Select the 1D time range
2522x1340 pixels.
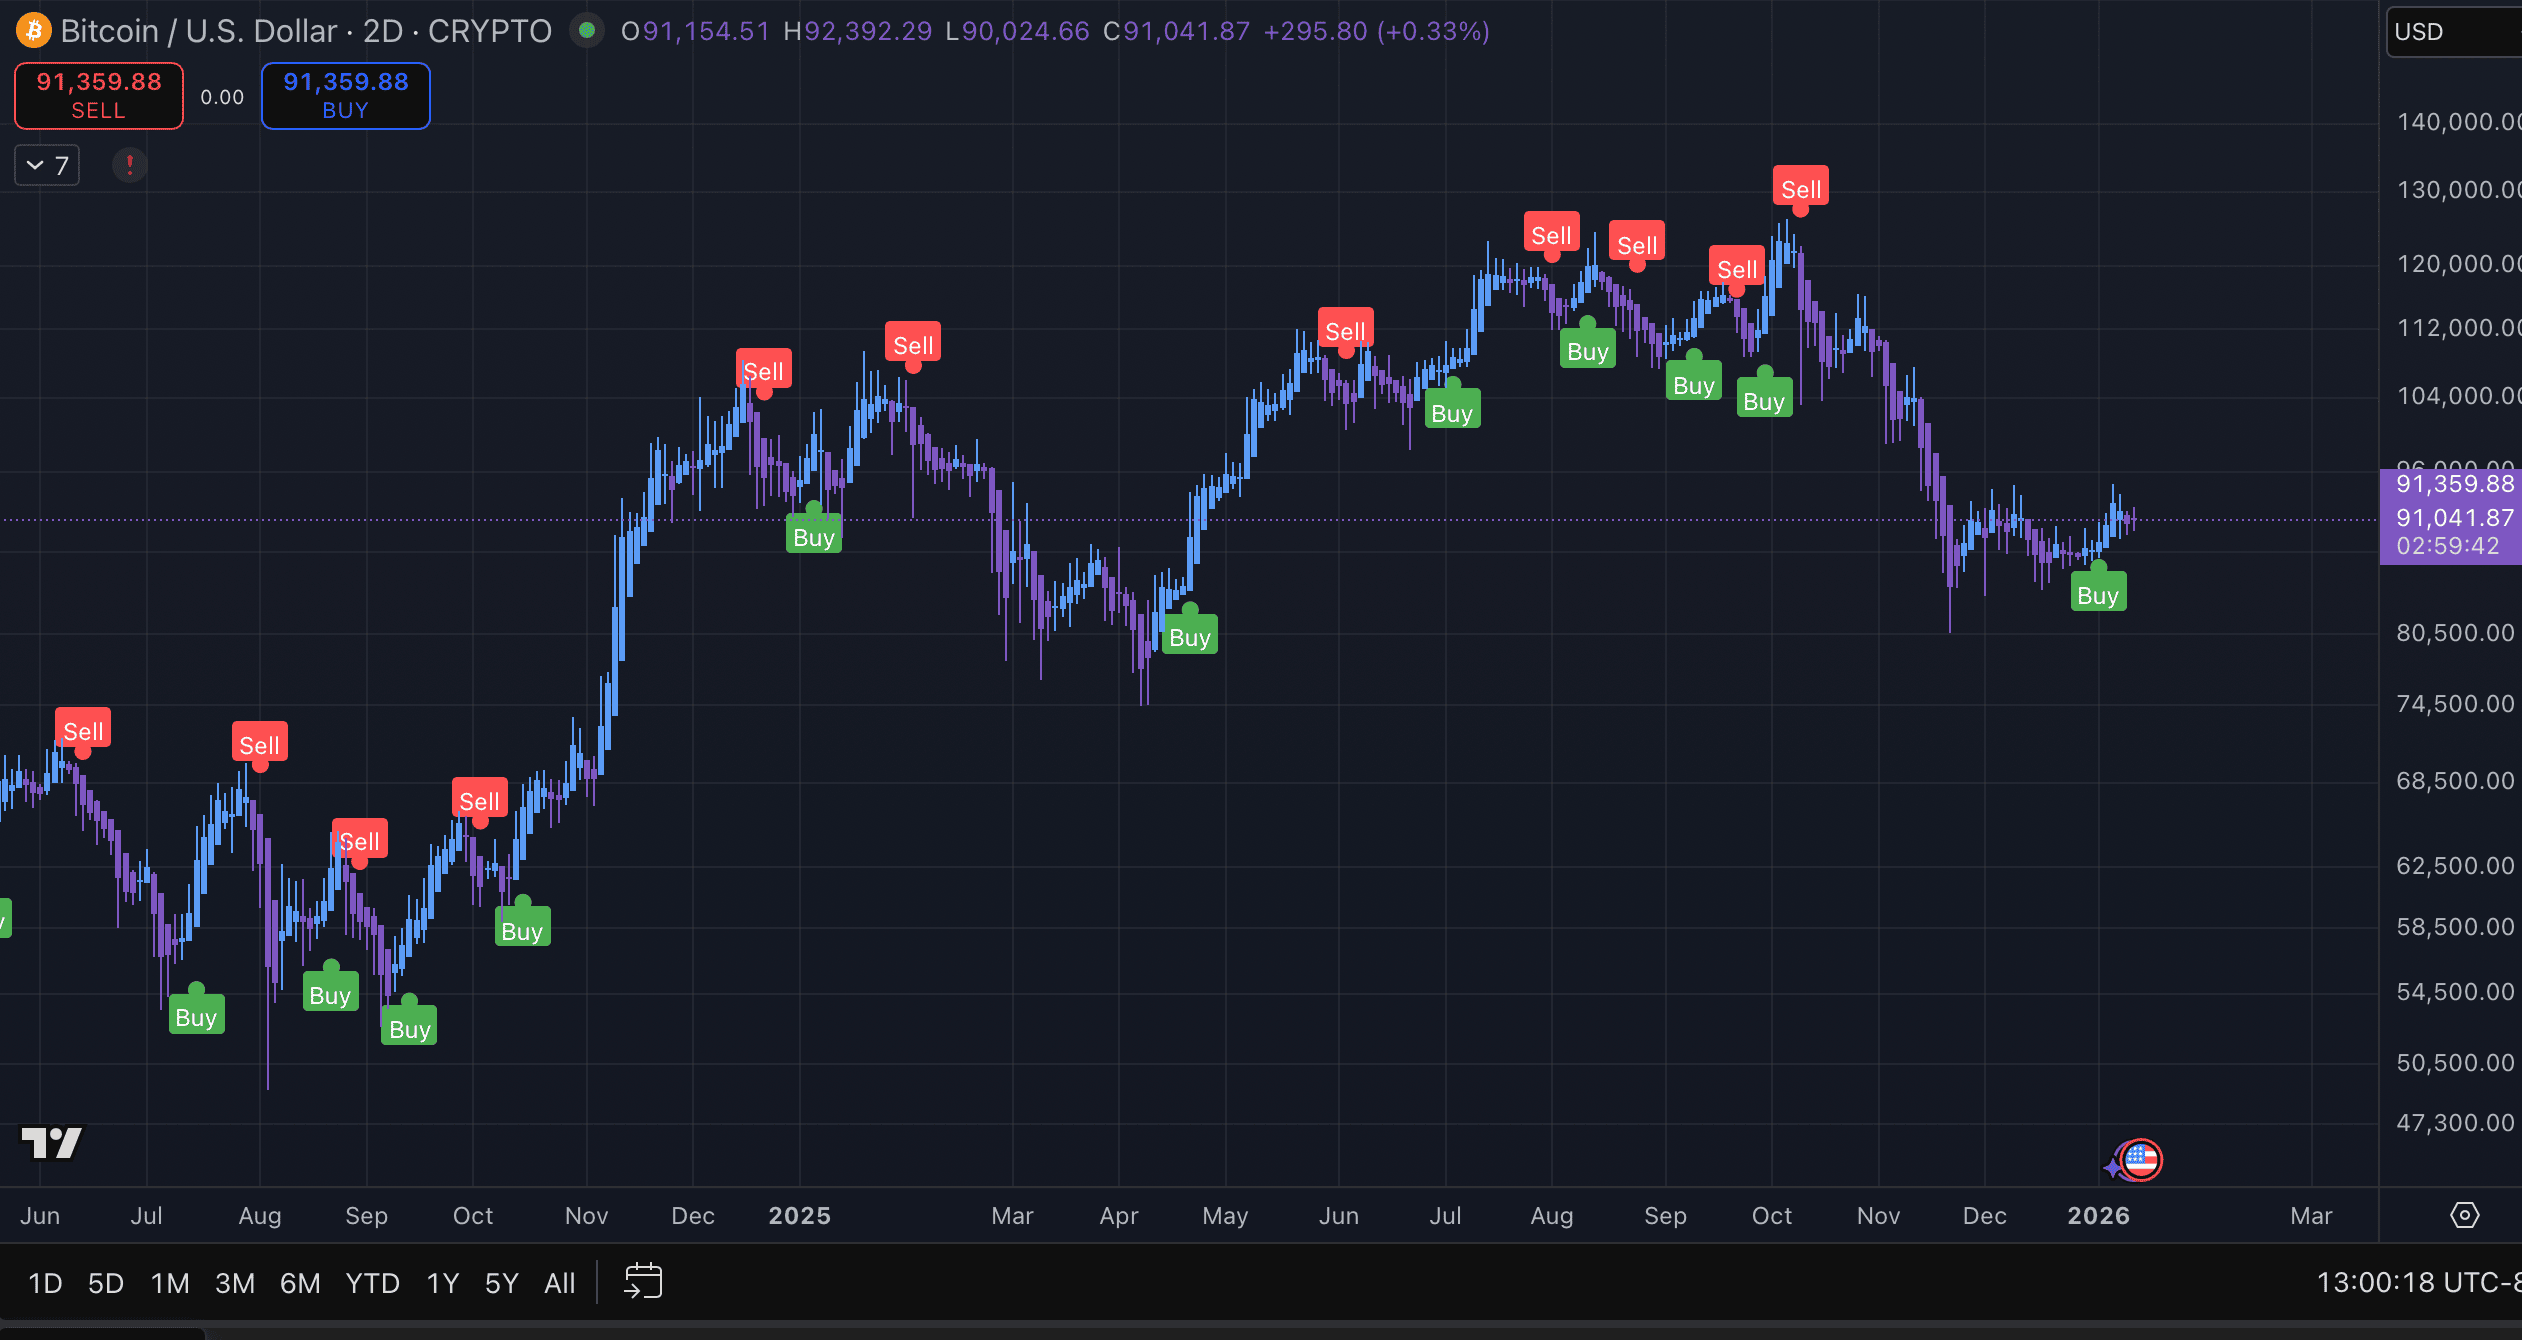tap(45, 1283)
